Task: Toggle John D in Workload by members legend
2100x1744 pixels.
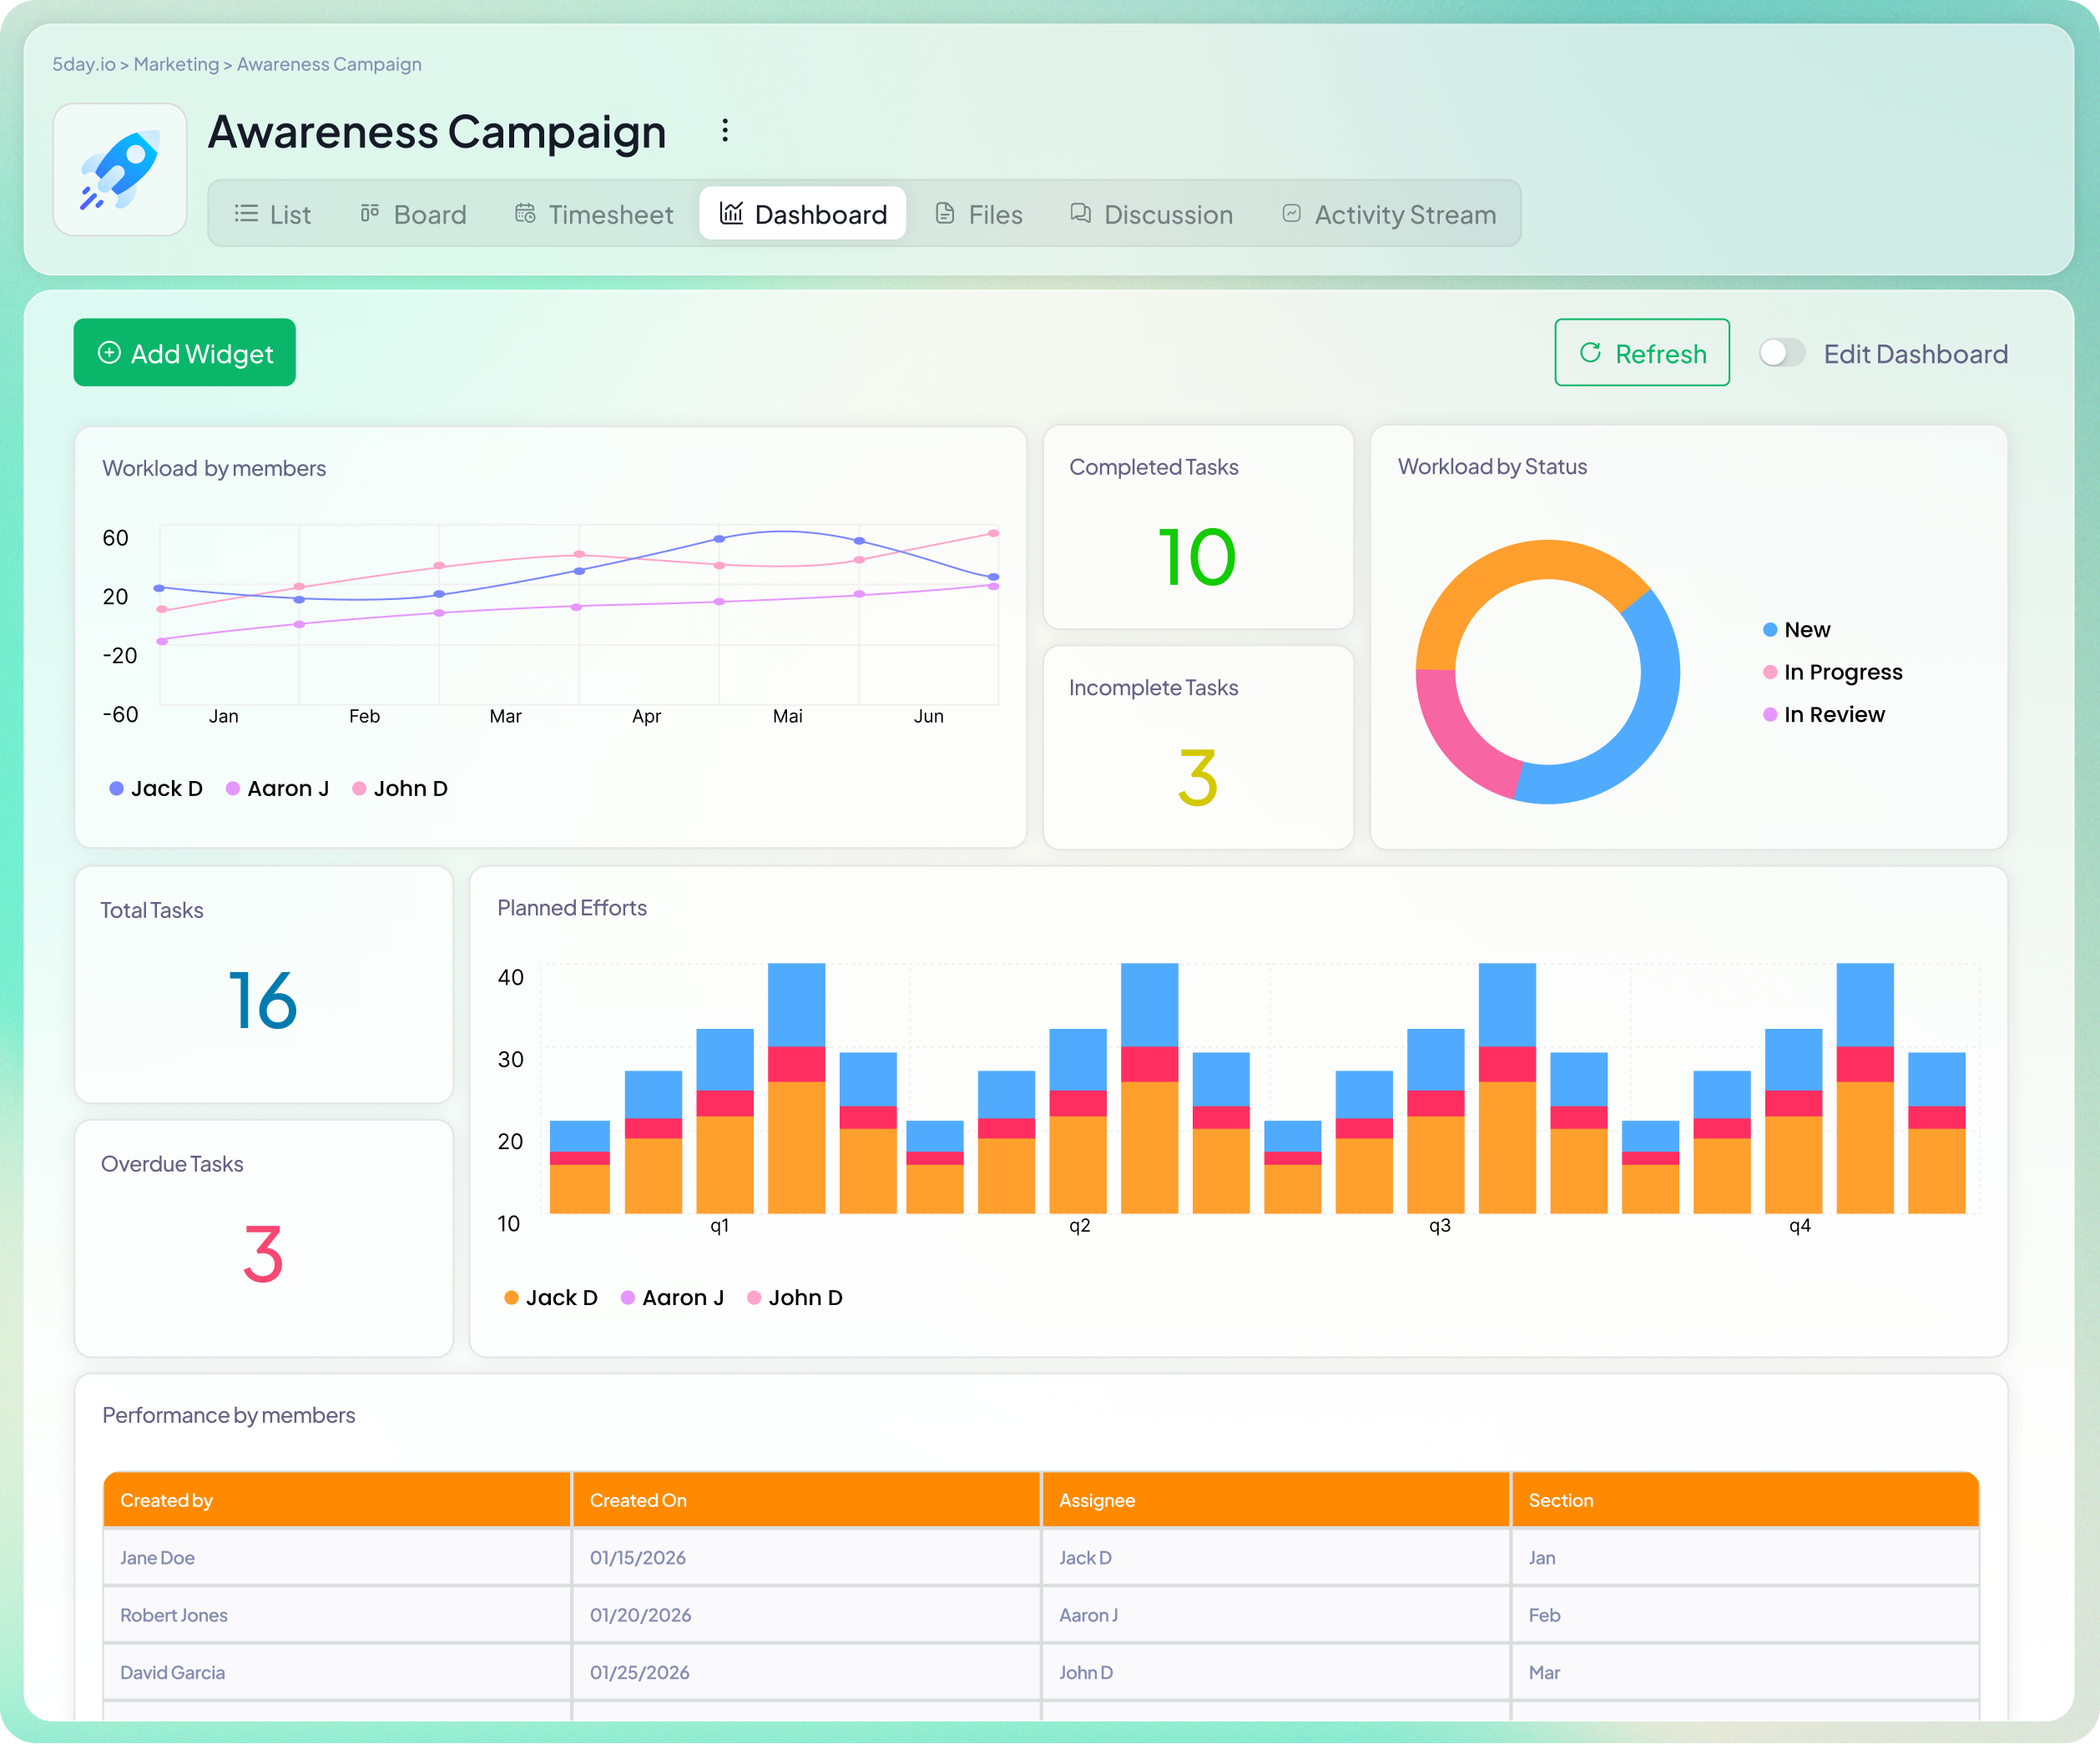Action: click(x=400, y=789)
